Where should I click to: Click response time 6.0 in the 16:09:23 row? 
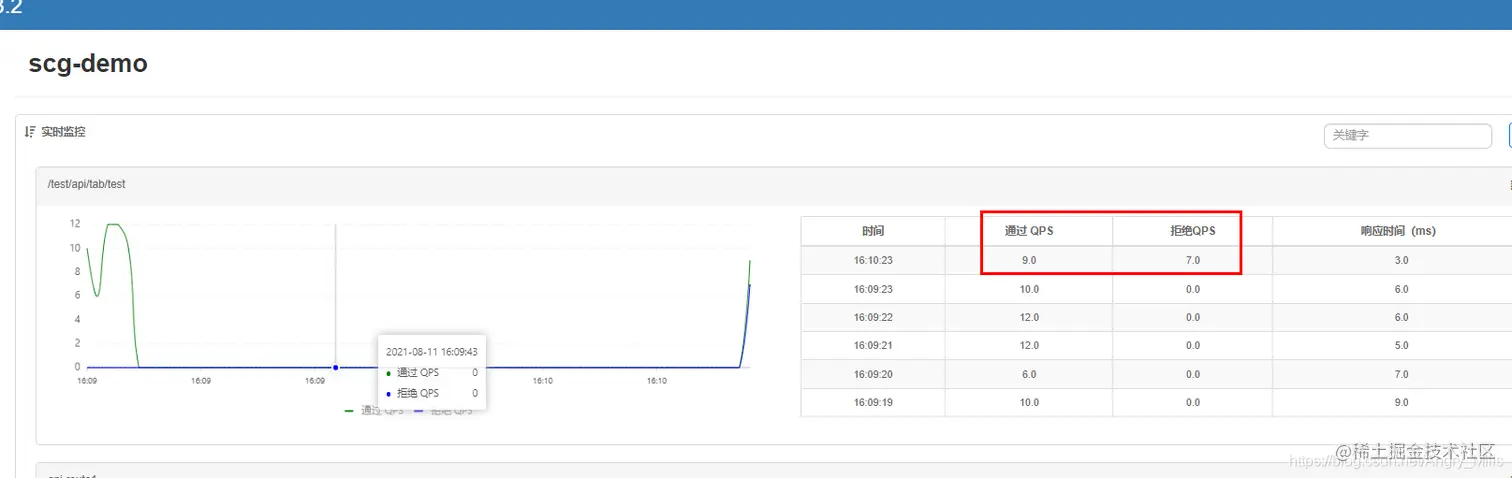1401,289
